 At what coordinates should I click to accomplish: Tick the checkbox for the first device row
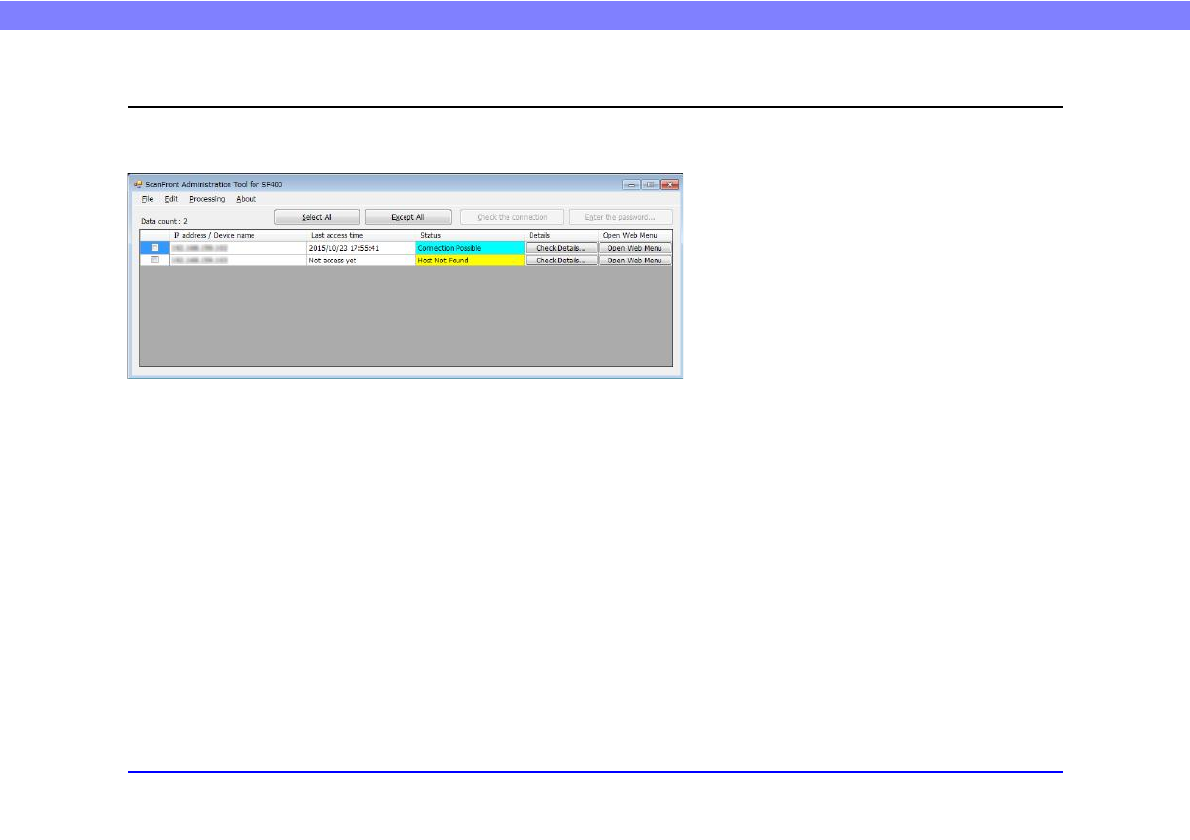(155, 247)
